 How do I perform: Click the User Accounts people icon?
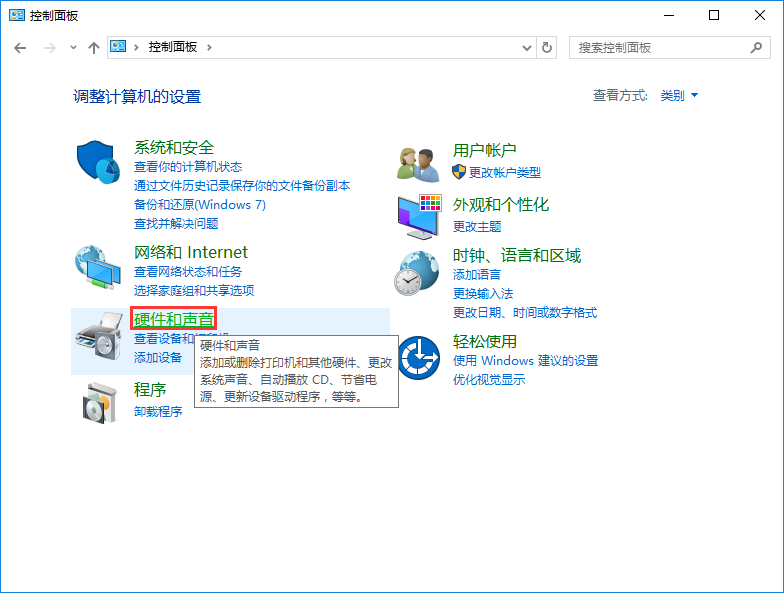point(418,162)
